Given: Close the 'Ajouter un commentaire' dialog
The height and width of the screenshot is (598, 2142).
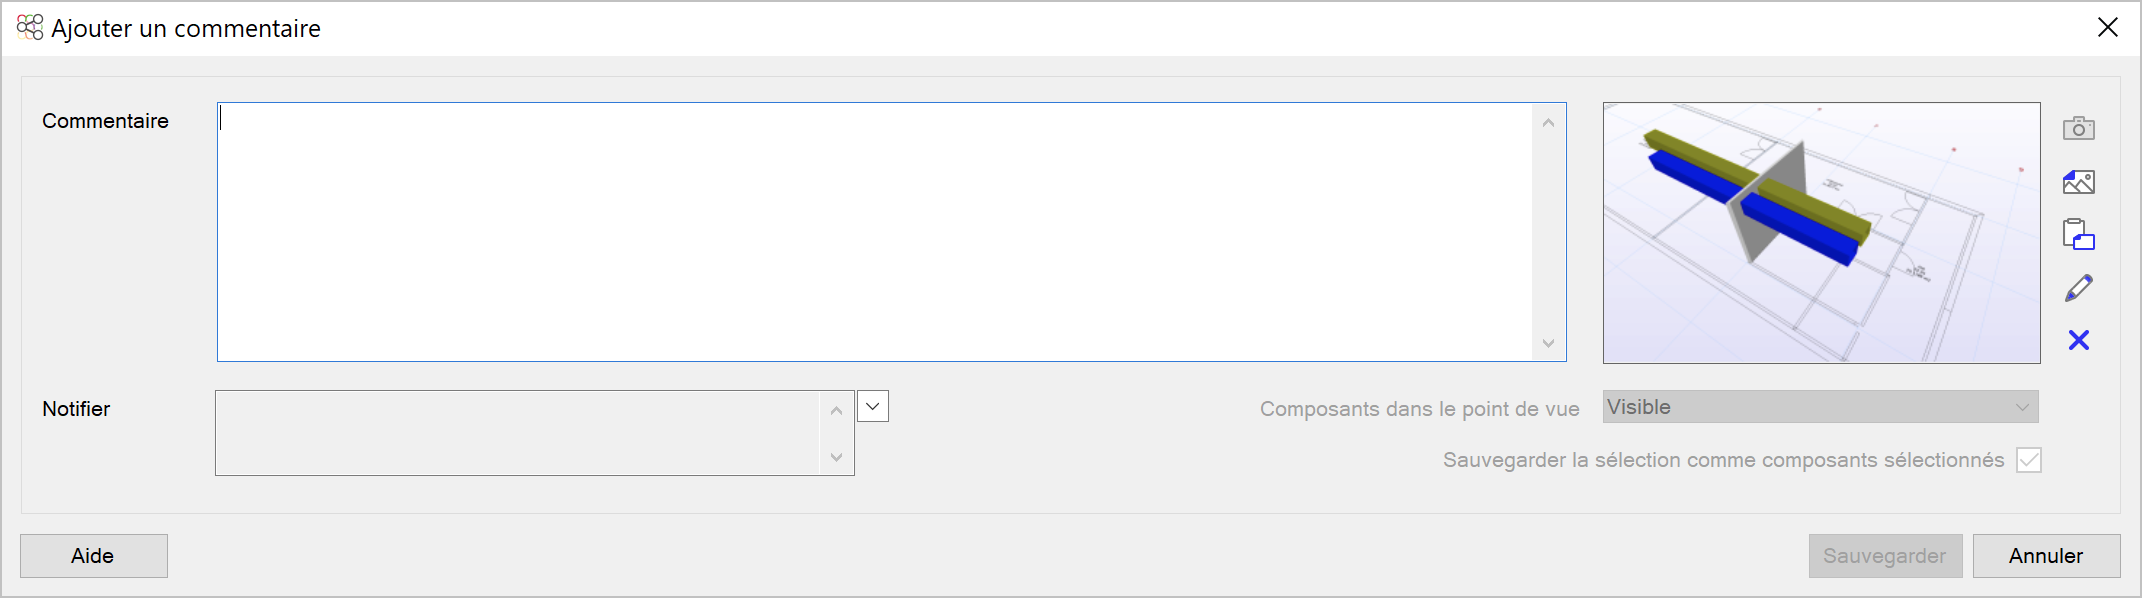Looking at the screenshot, I should coord(2107,28).
